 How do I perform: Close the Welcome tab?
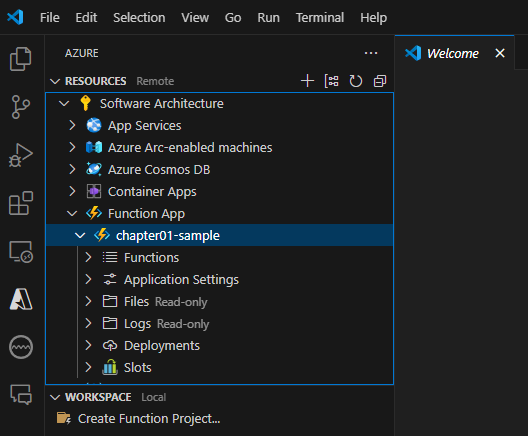coord(500,53)
